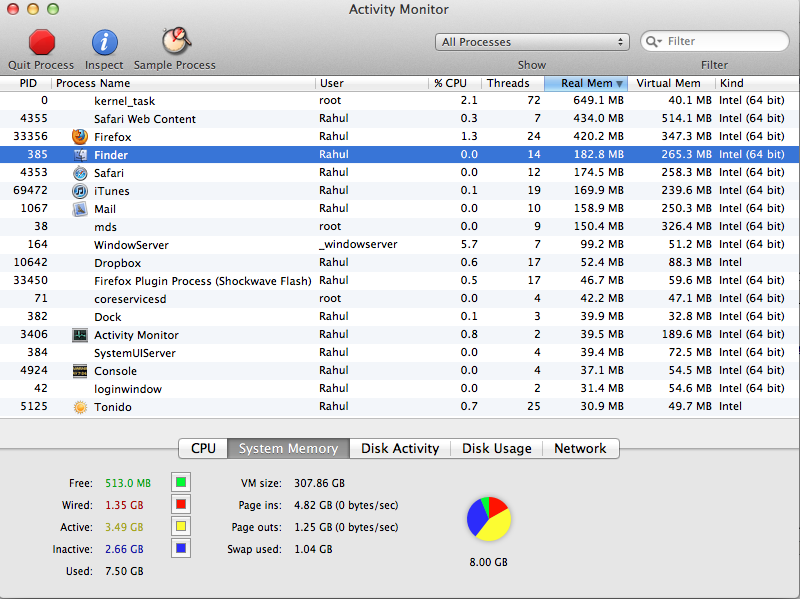Click the 1.04 GB swap used value
The height and width of the screenshot is (599, 800).
[x=313, y=550]
